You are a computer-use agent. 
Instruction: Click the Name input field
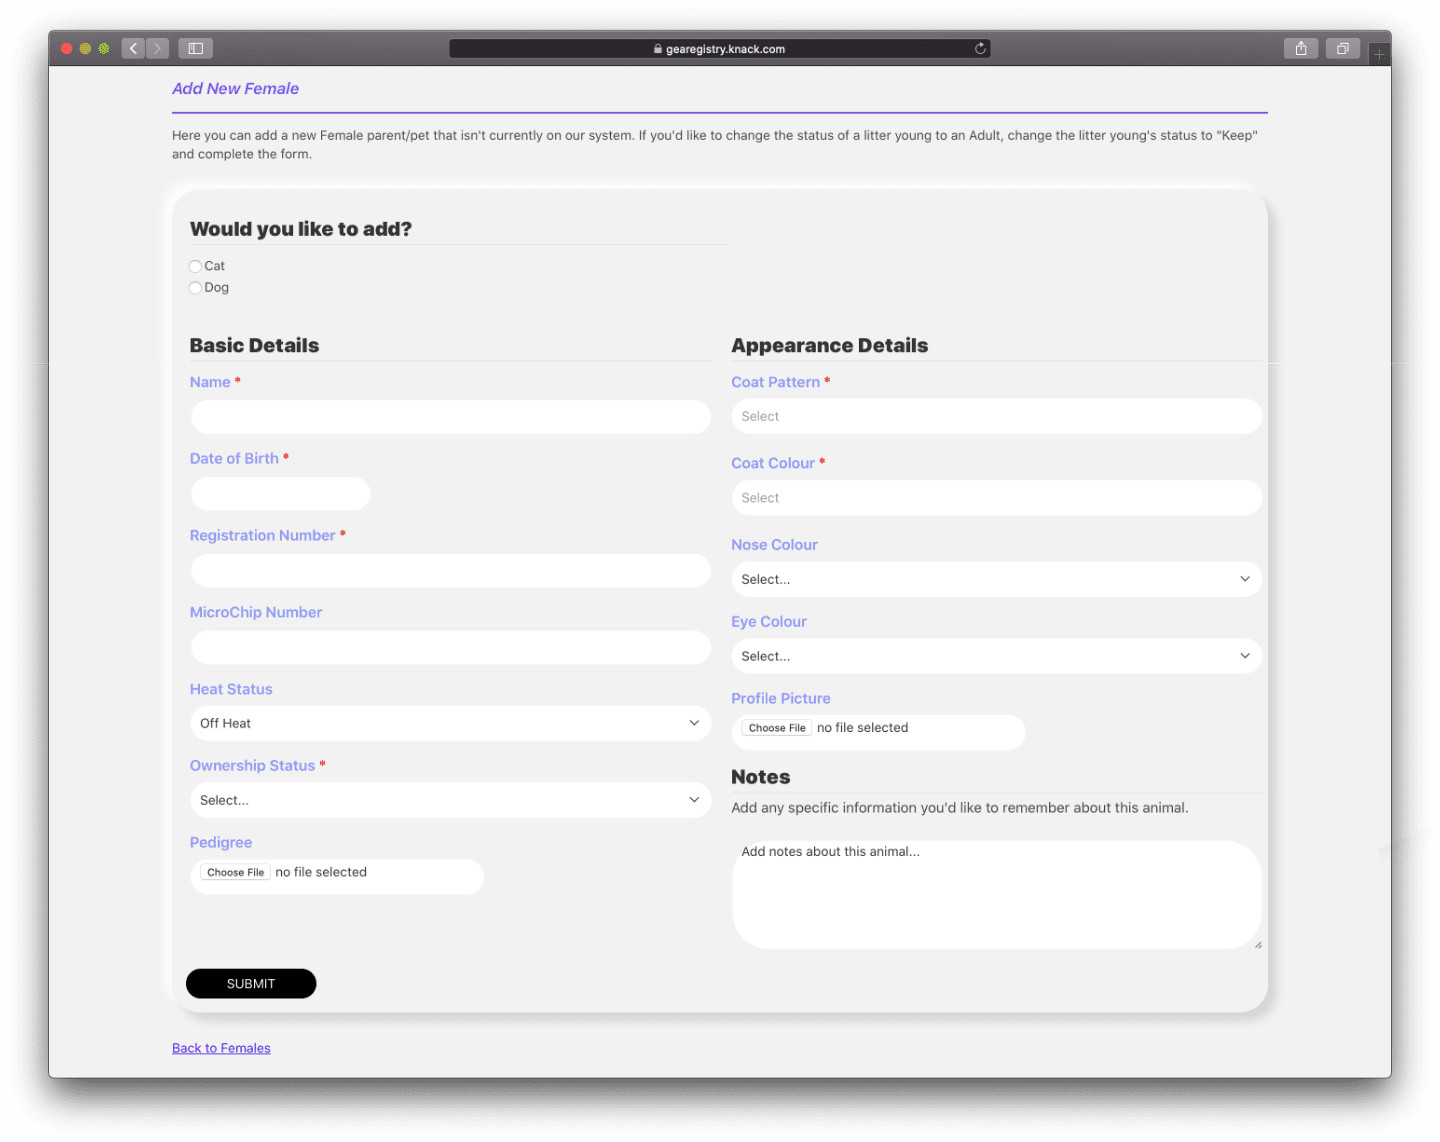(x=450, y=417)
